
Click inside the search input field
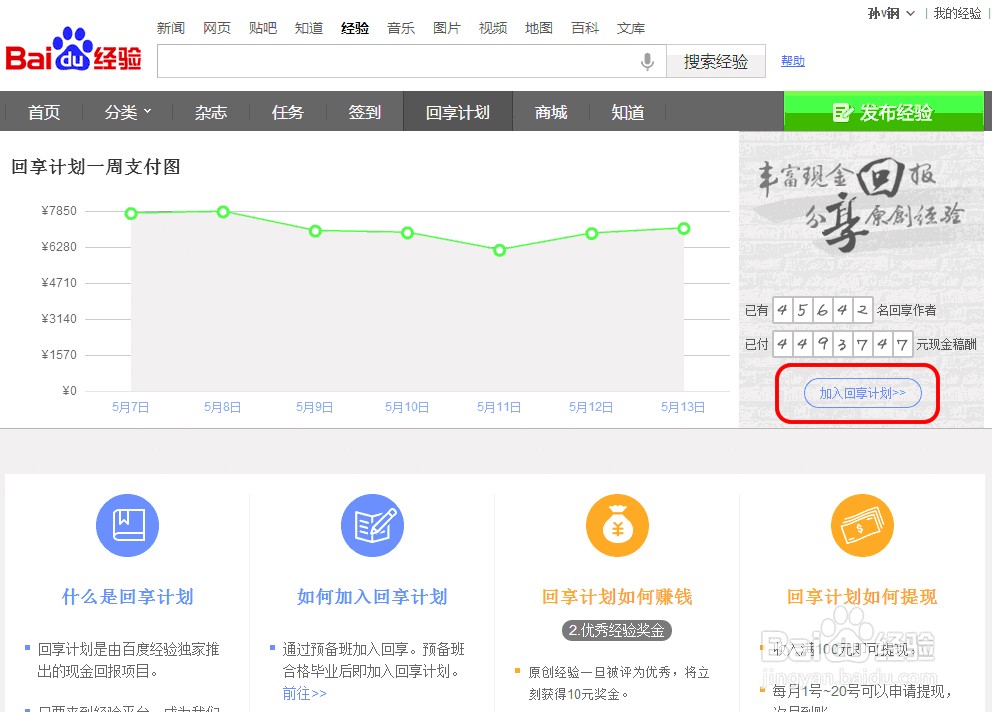(400, 61)
